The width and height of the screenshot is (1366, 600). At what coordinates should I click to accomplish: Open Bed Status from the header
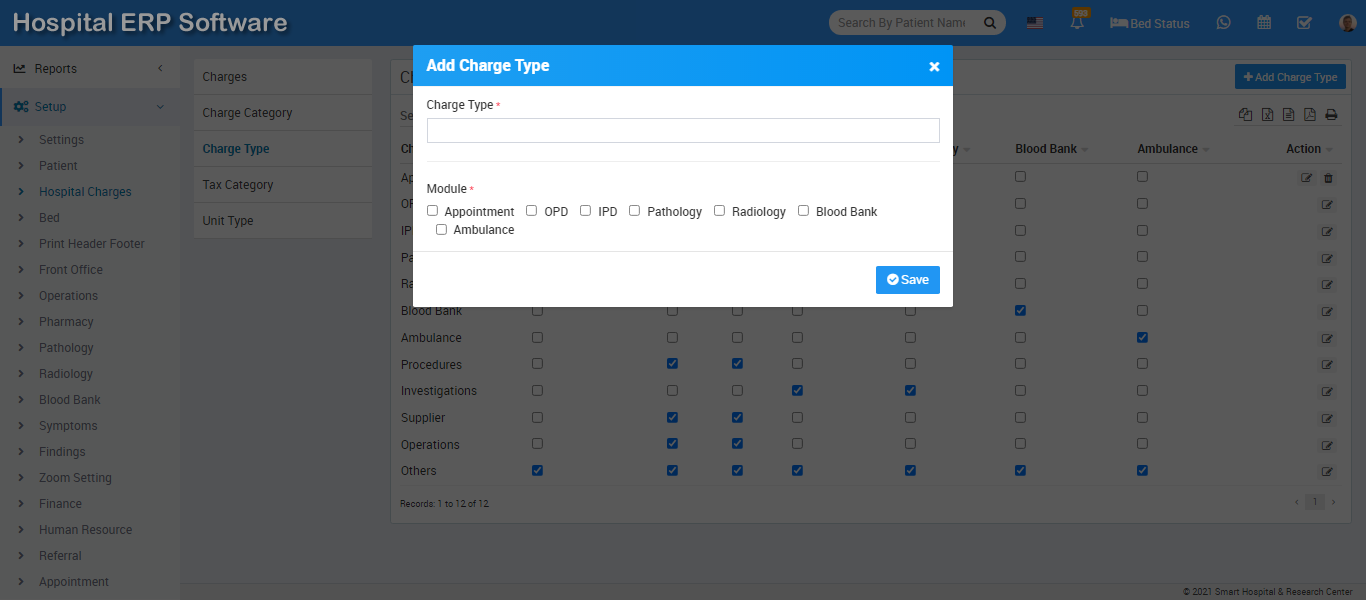pos(1148,22)
